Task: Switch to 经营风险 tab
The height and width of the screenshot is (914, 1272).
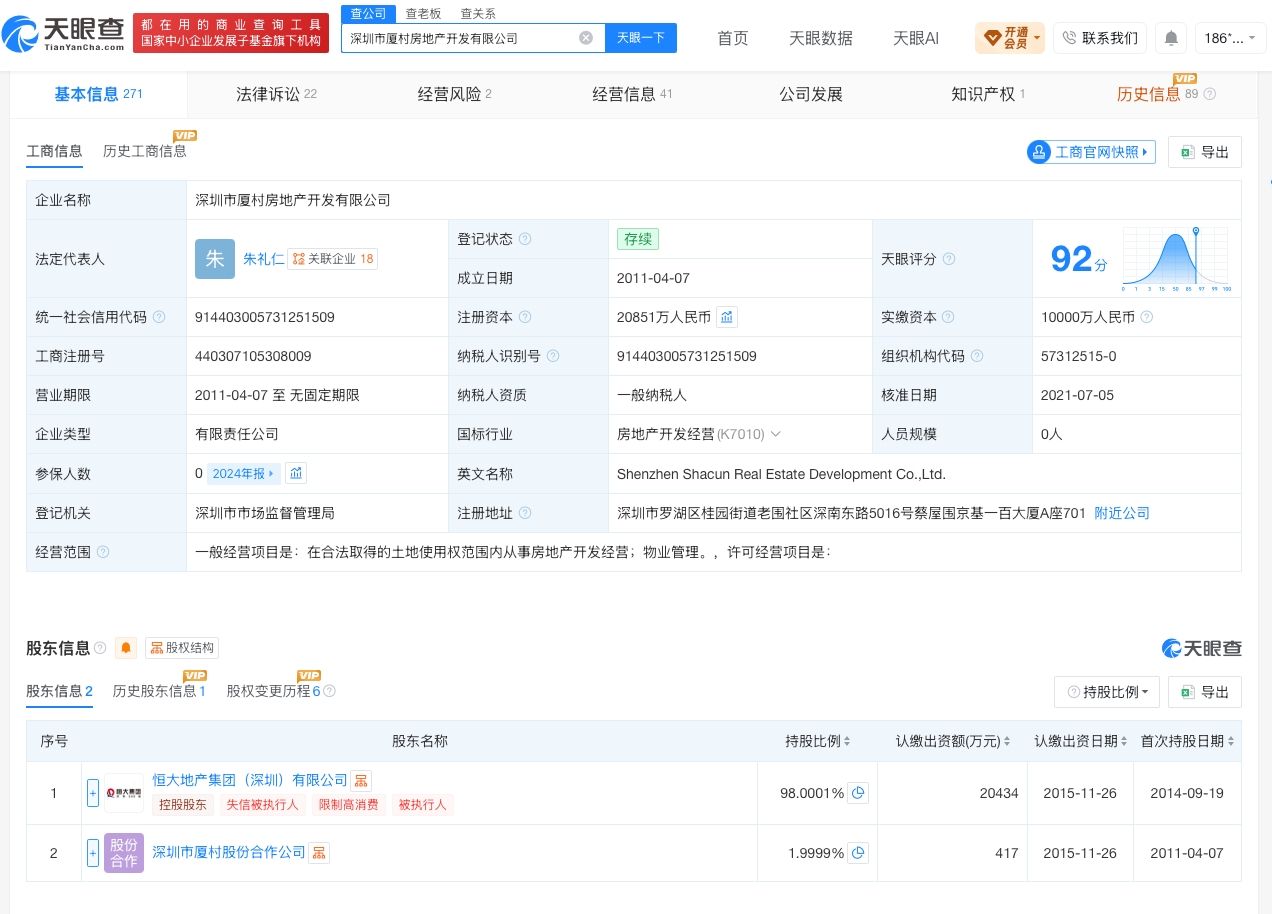Action: pos(454,94)
